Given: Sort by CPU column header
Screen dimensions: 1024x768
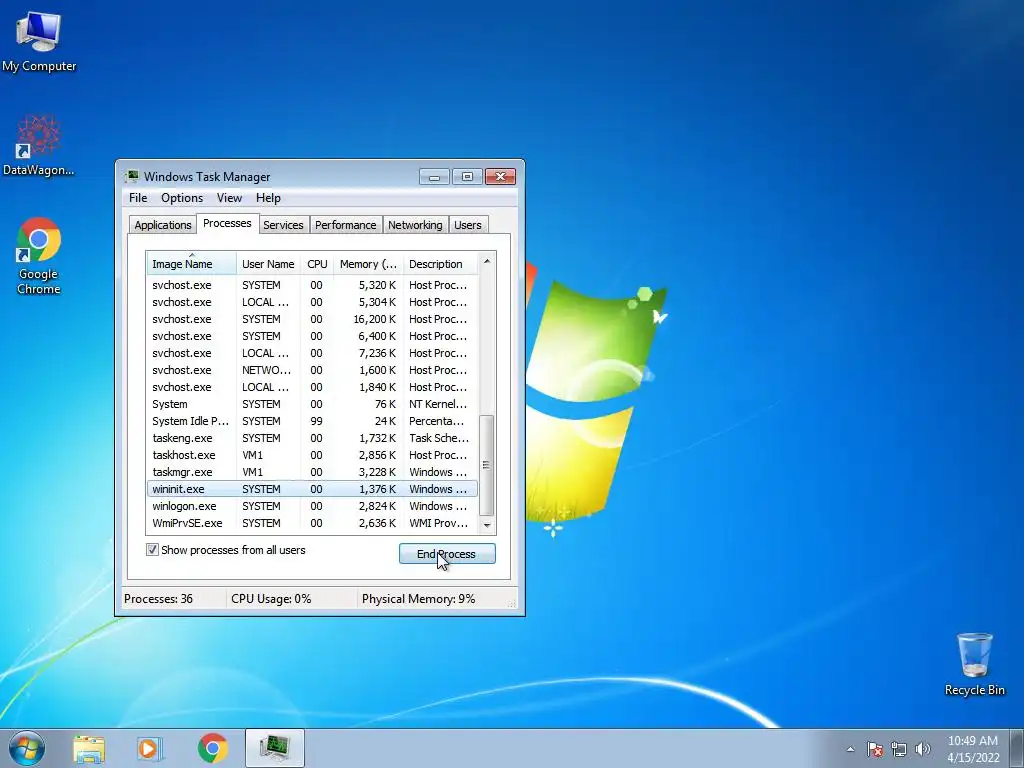Looking at the screenshot, I should [317, 264].
